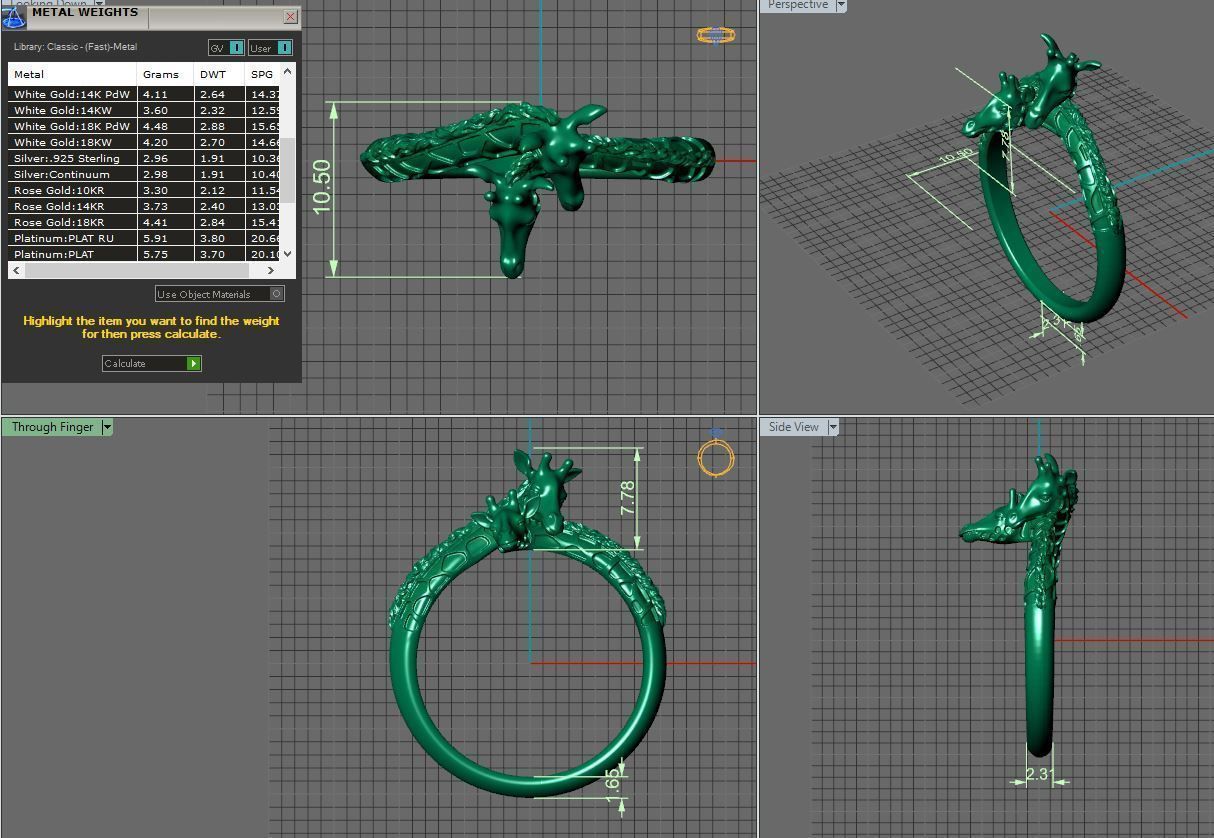The image size is (1214, 838).
Task: Click the metal list scroll down arrow
Action: 288,254
